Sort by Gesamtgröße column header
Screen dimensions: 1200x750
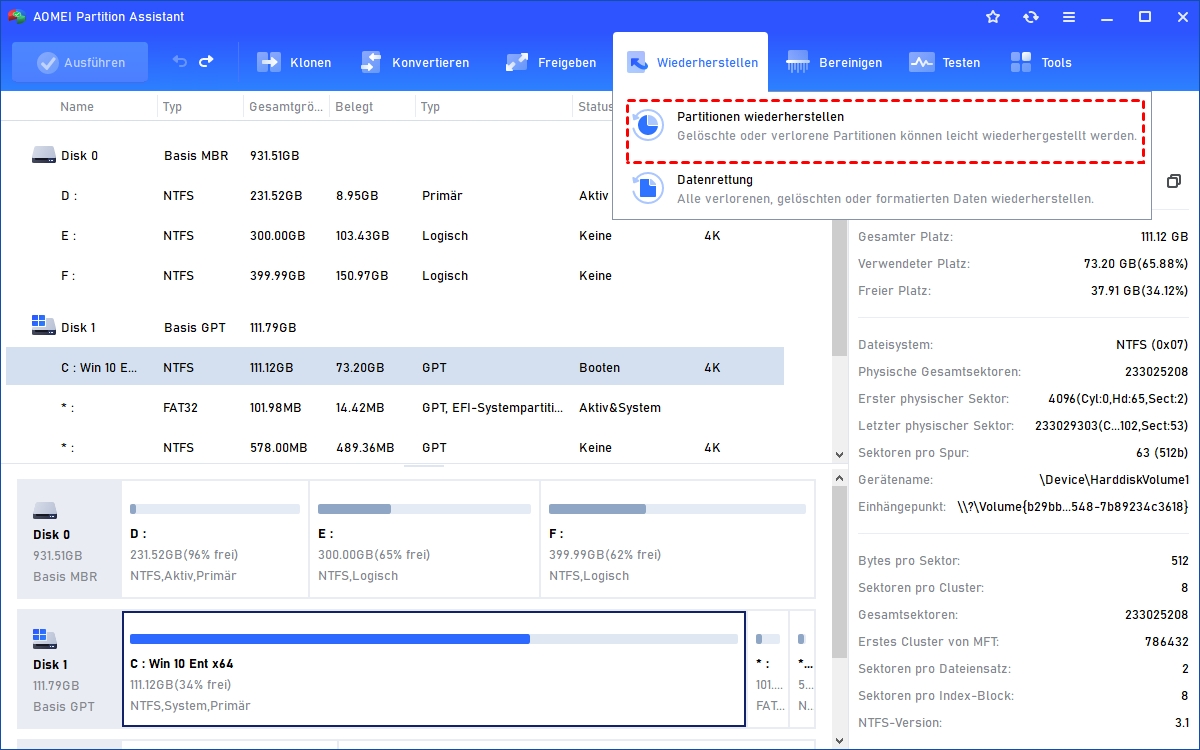click(x=286, y=106)
